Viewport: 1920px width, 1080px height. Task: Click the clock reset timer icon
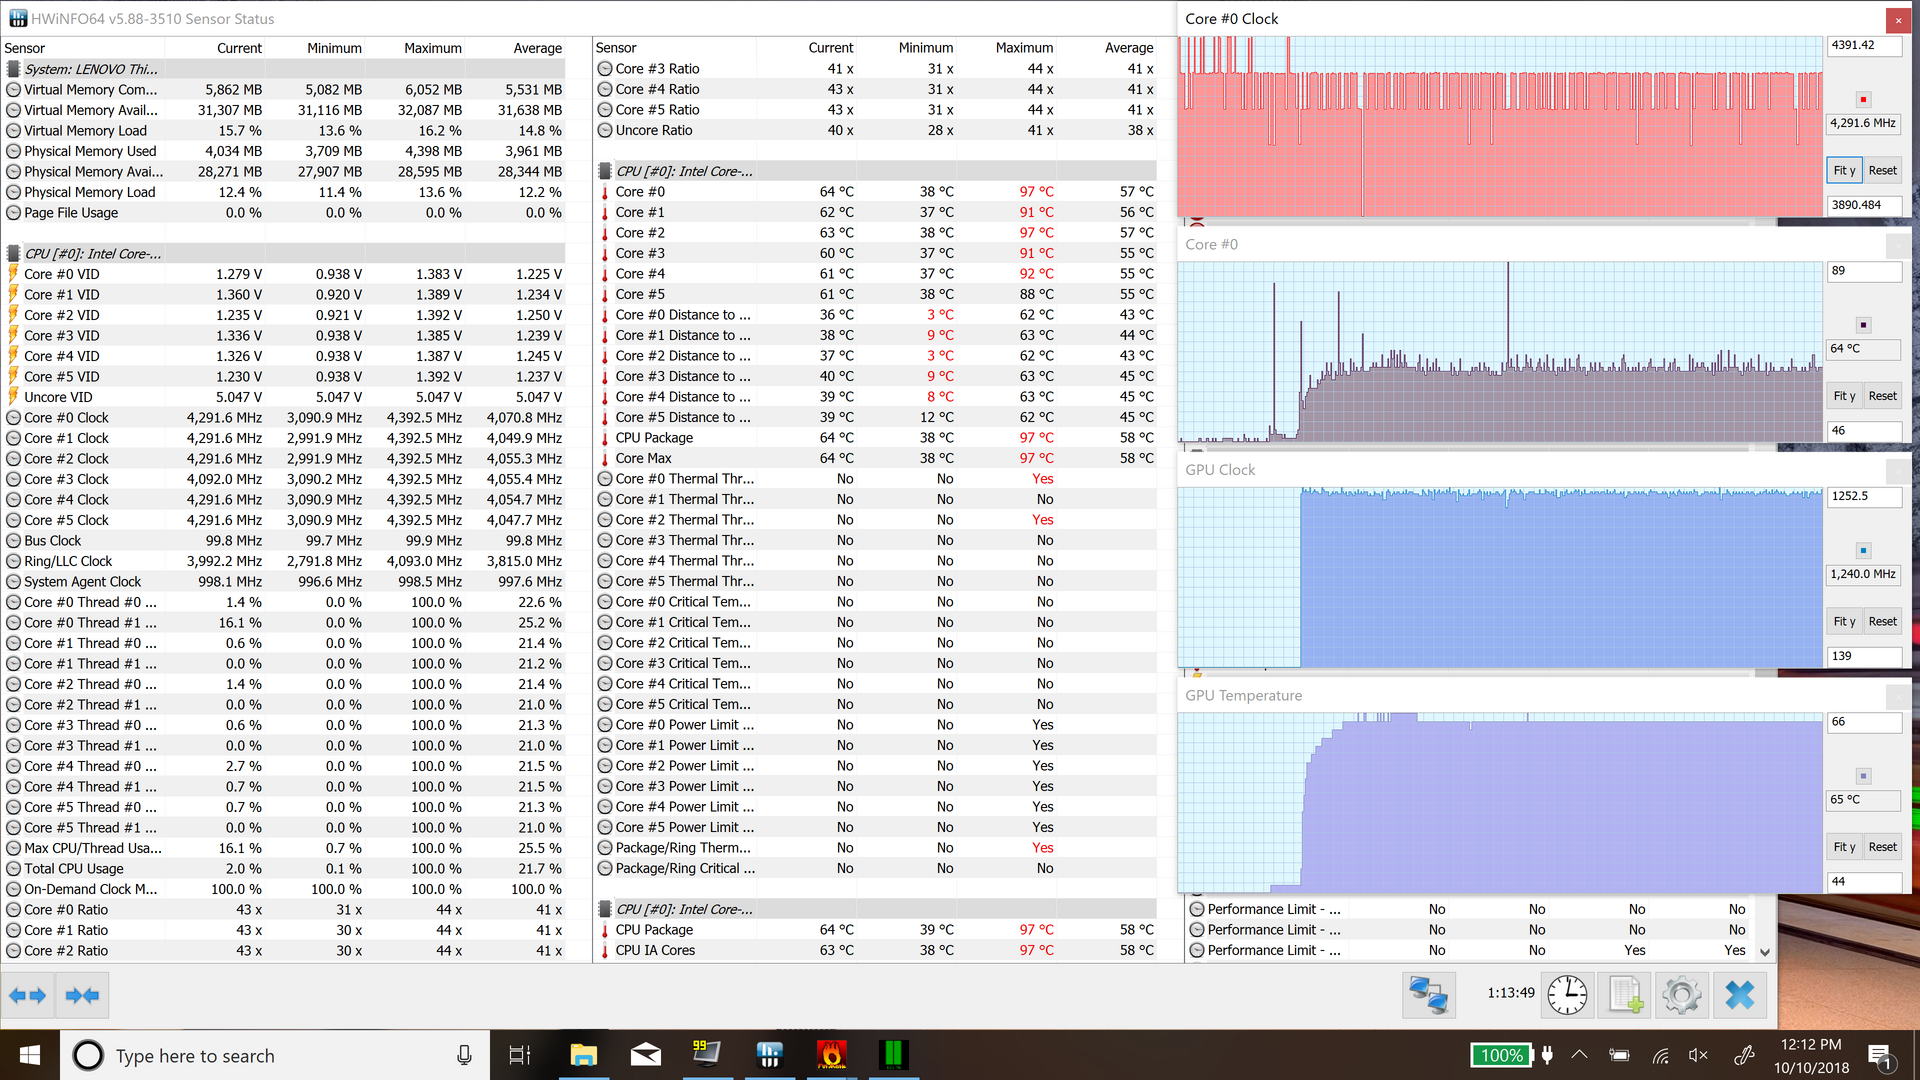coord(1567,995)
